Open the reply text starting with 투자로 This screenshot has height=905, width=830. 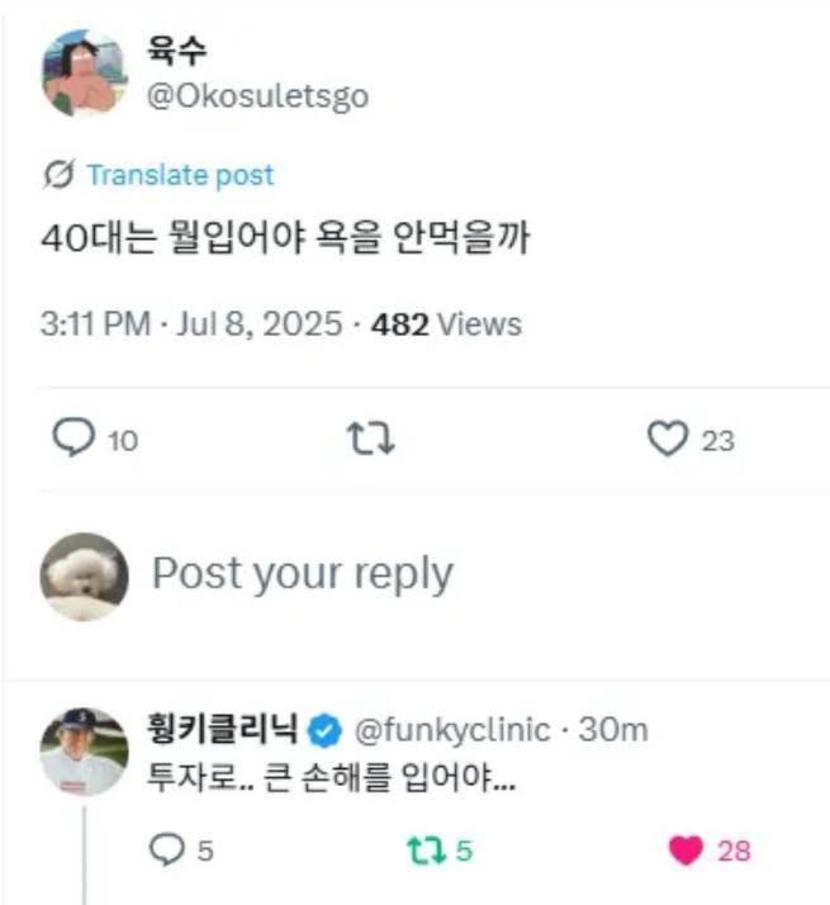coord(331,780)
